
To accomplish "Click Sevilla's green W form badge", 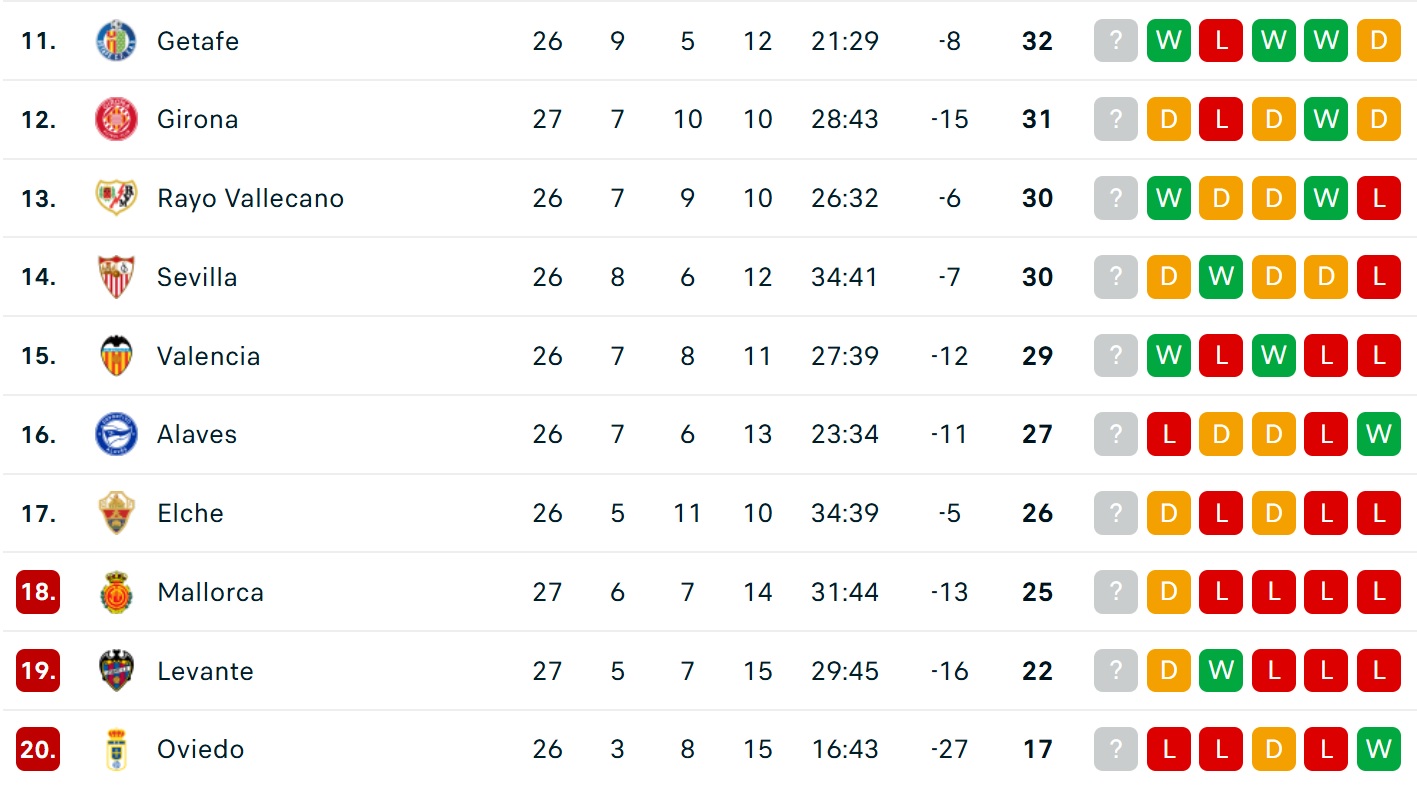I will pos(1221,277).
